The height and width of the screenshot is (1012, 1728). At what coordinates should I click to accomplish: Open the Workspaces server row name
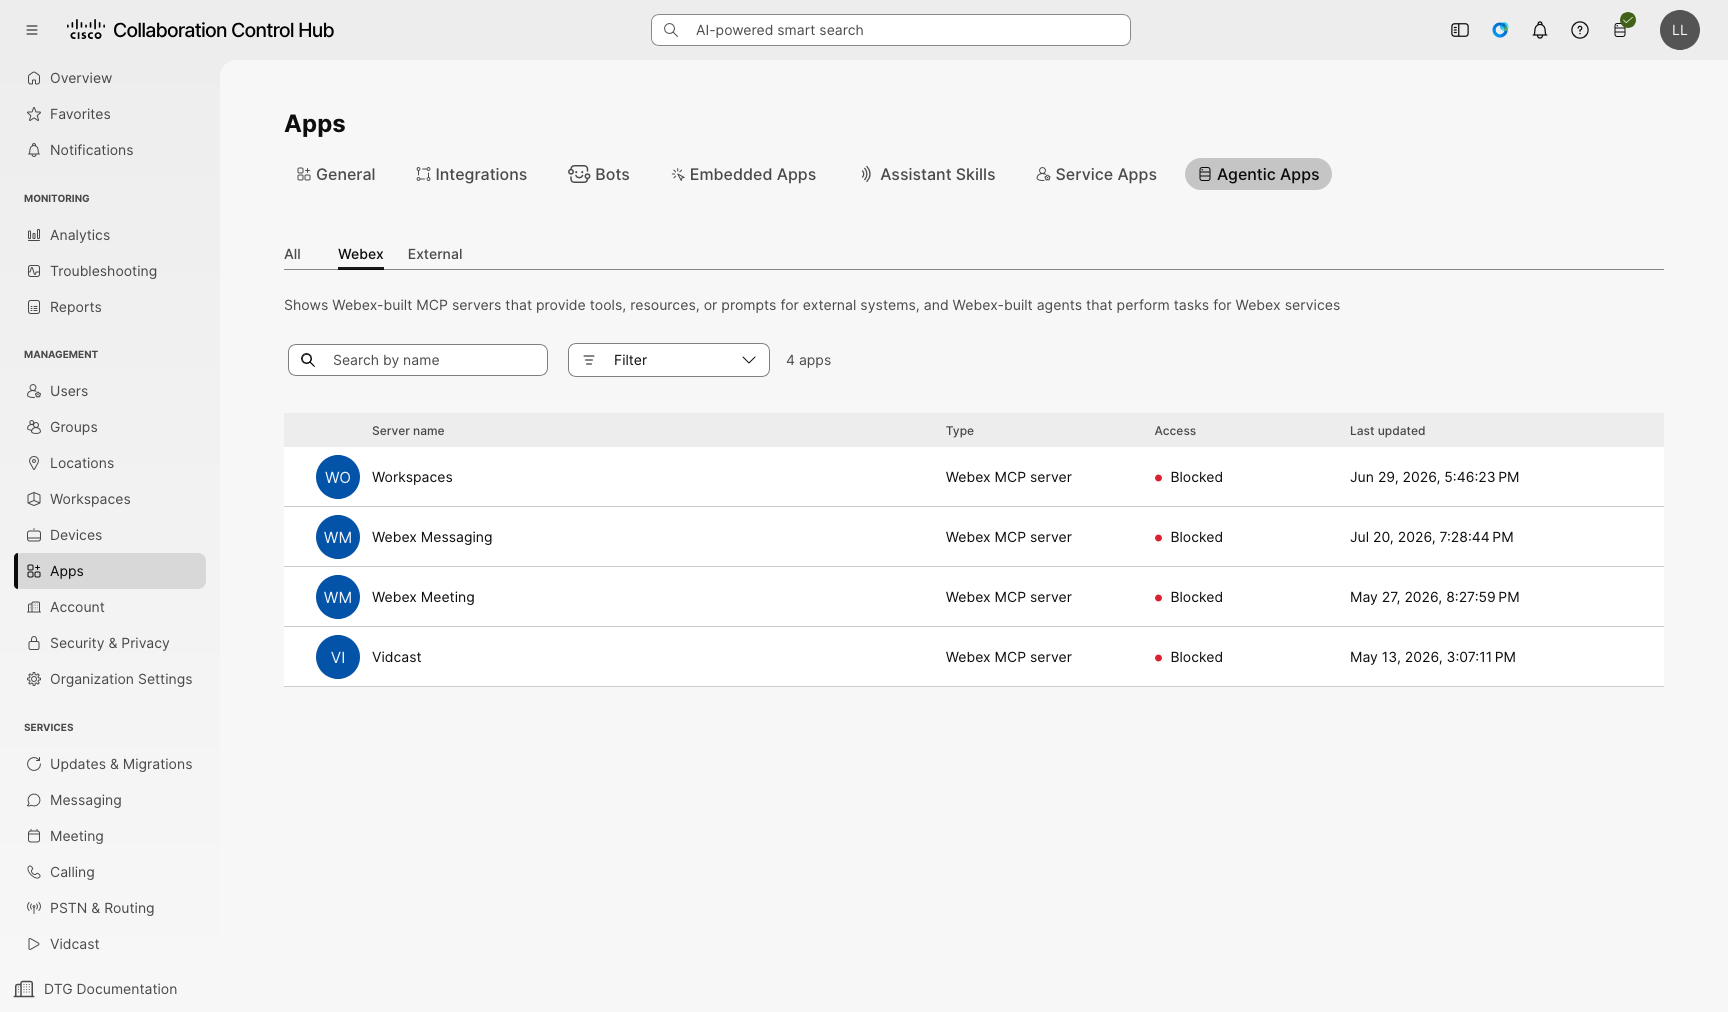[412, 477]
